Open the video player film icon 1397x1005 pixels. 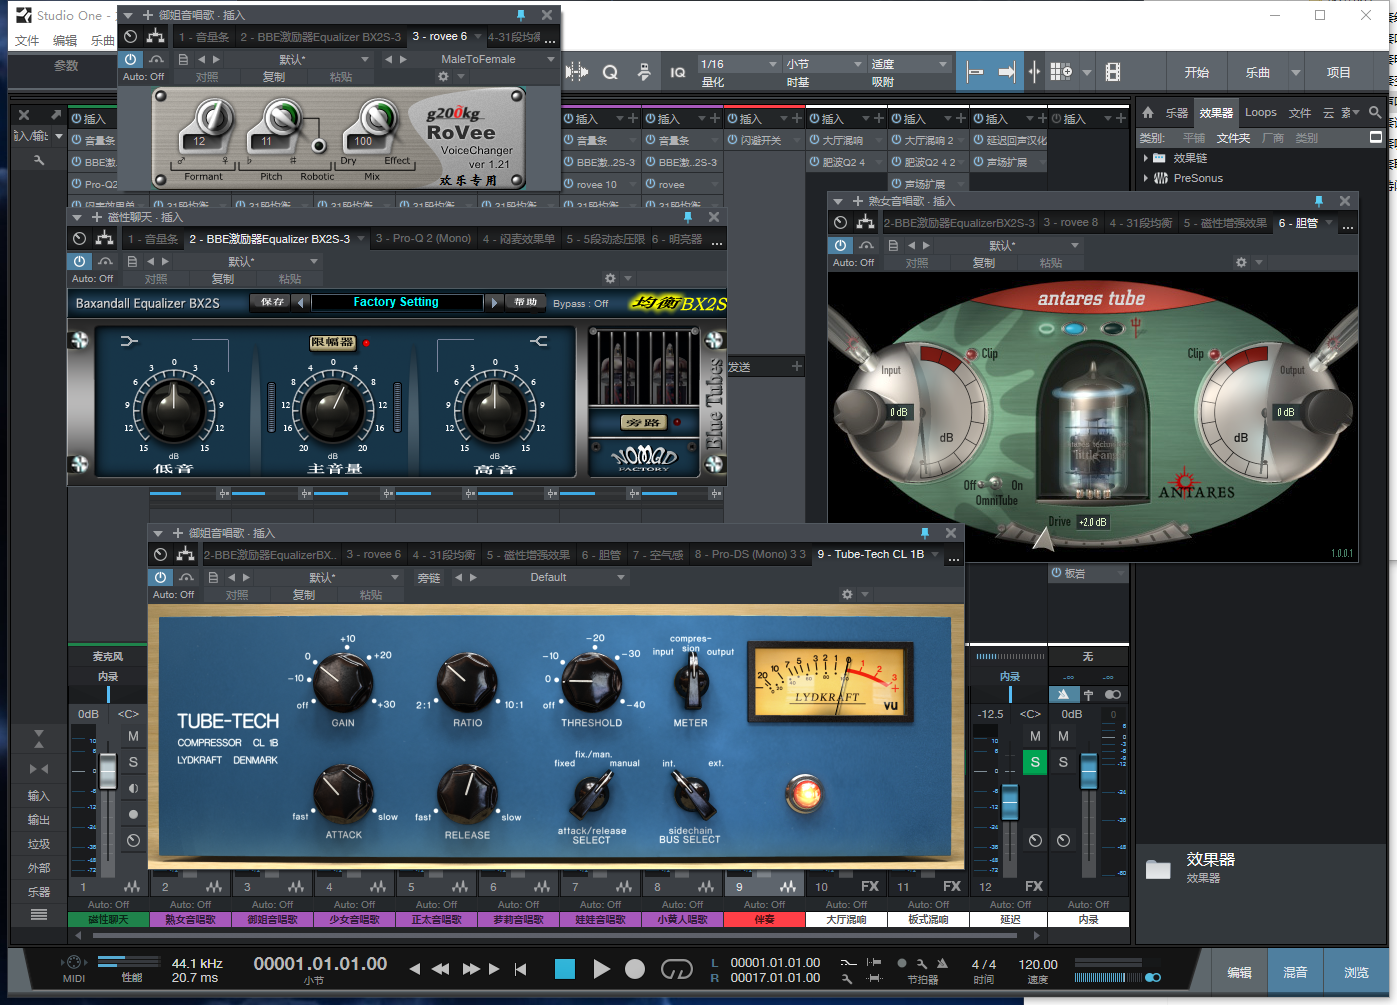[x=1113, y=72]
